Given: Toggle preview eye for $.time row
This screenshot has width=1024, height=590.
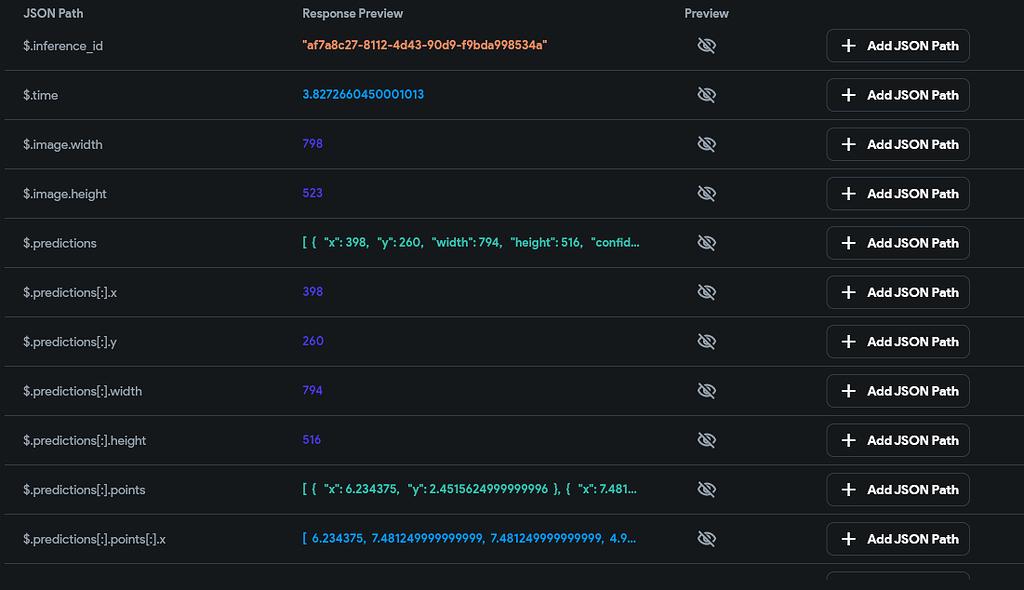Looking at the screenshot, I should click(x=706, y=95).
